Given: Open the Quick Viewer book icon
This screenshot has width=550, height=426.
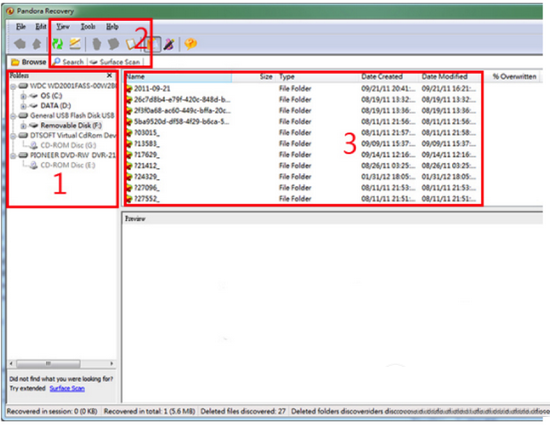Looking at the screenshot, I should 131,44.
